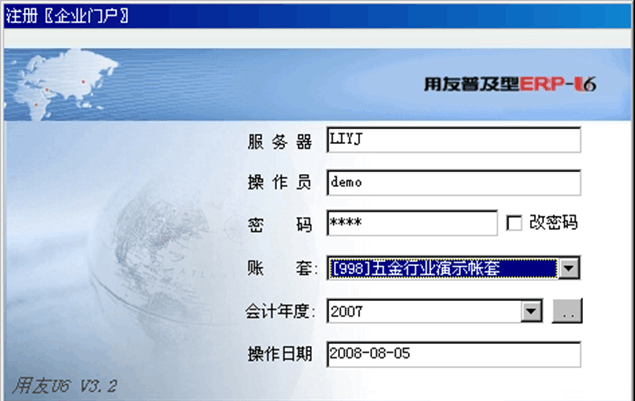Click the 密码 password field

[x=412, y=223]
